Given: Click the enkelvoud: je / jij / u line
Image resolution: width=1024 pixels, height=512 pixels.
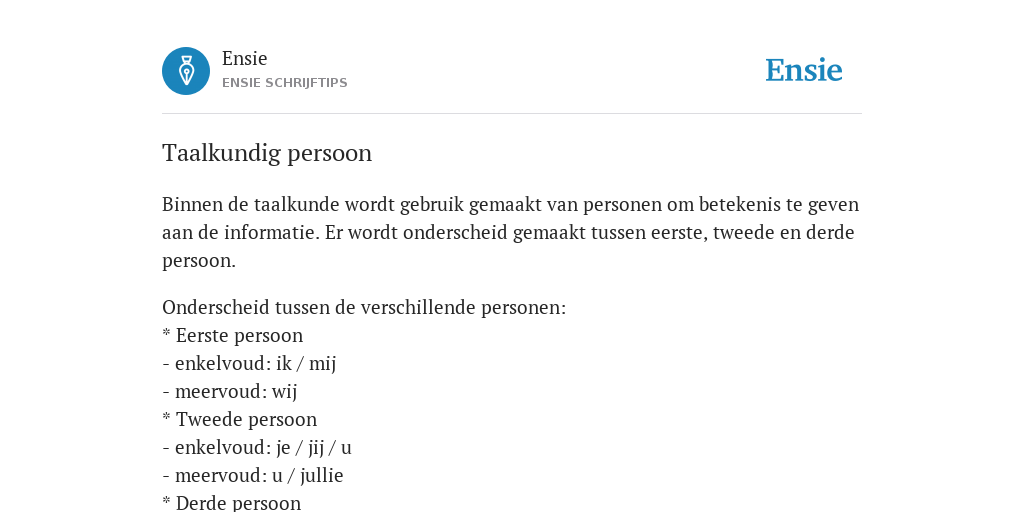Looking at the screenshot, I should pyautogui.click(x=257, y=448).
